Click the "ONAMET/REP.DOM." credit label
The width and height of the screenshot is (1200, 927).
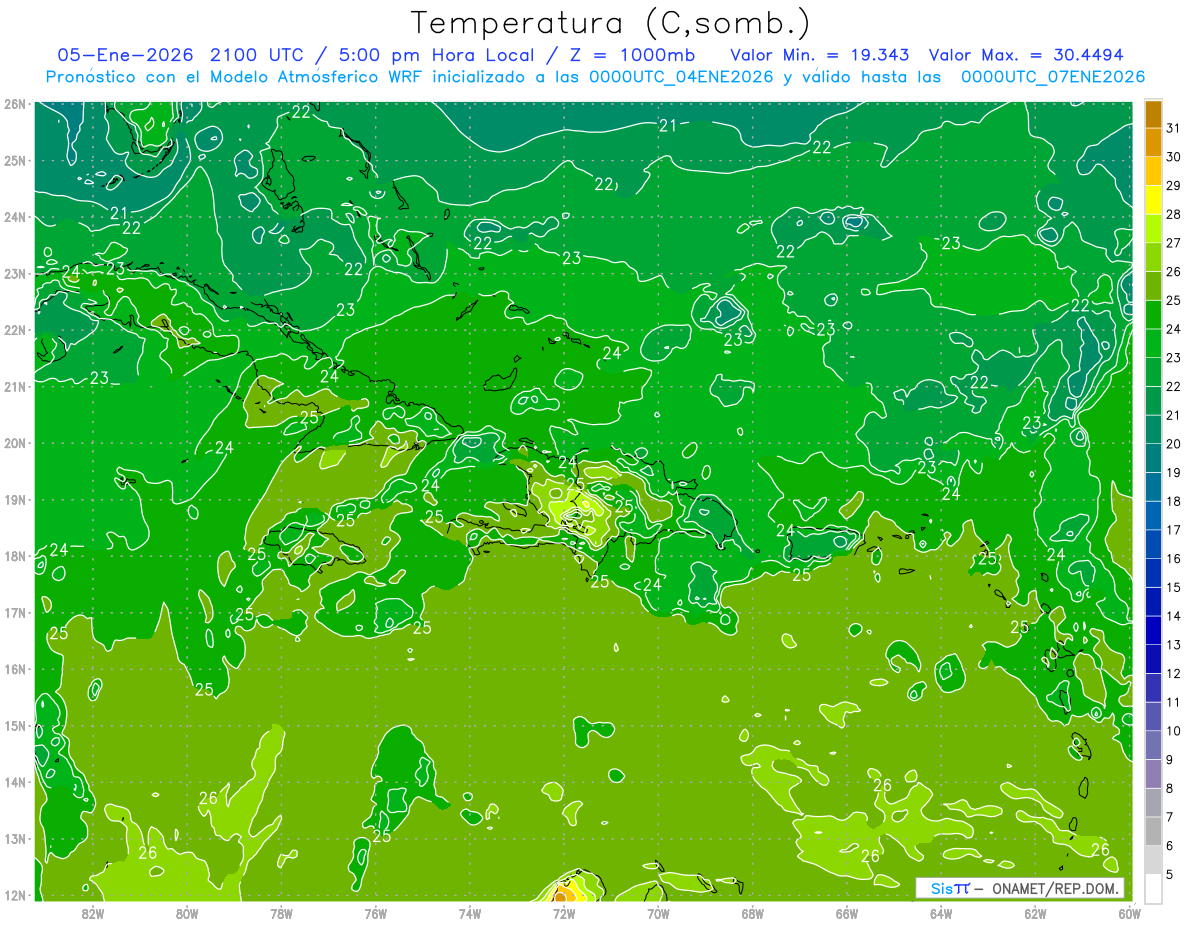click(x=1053, y=888)
